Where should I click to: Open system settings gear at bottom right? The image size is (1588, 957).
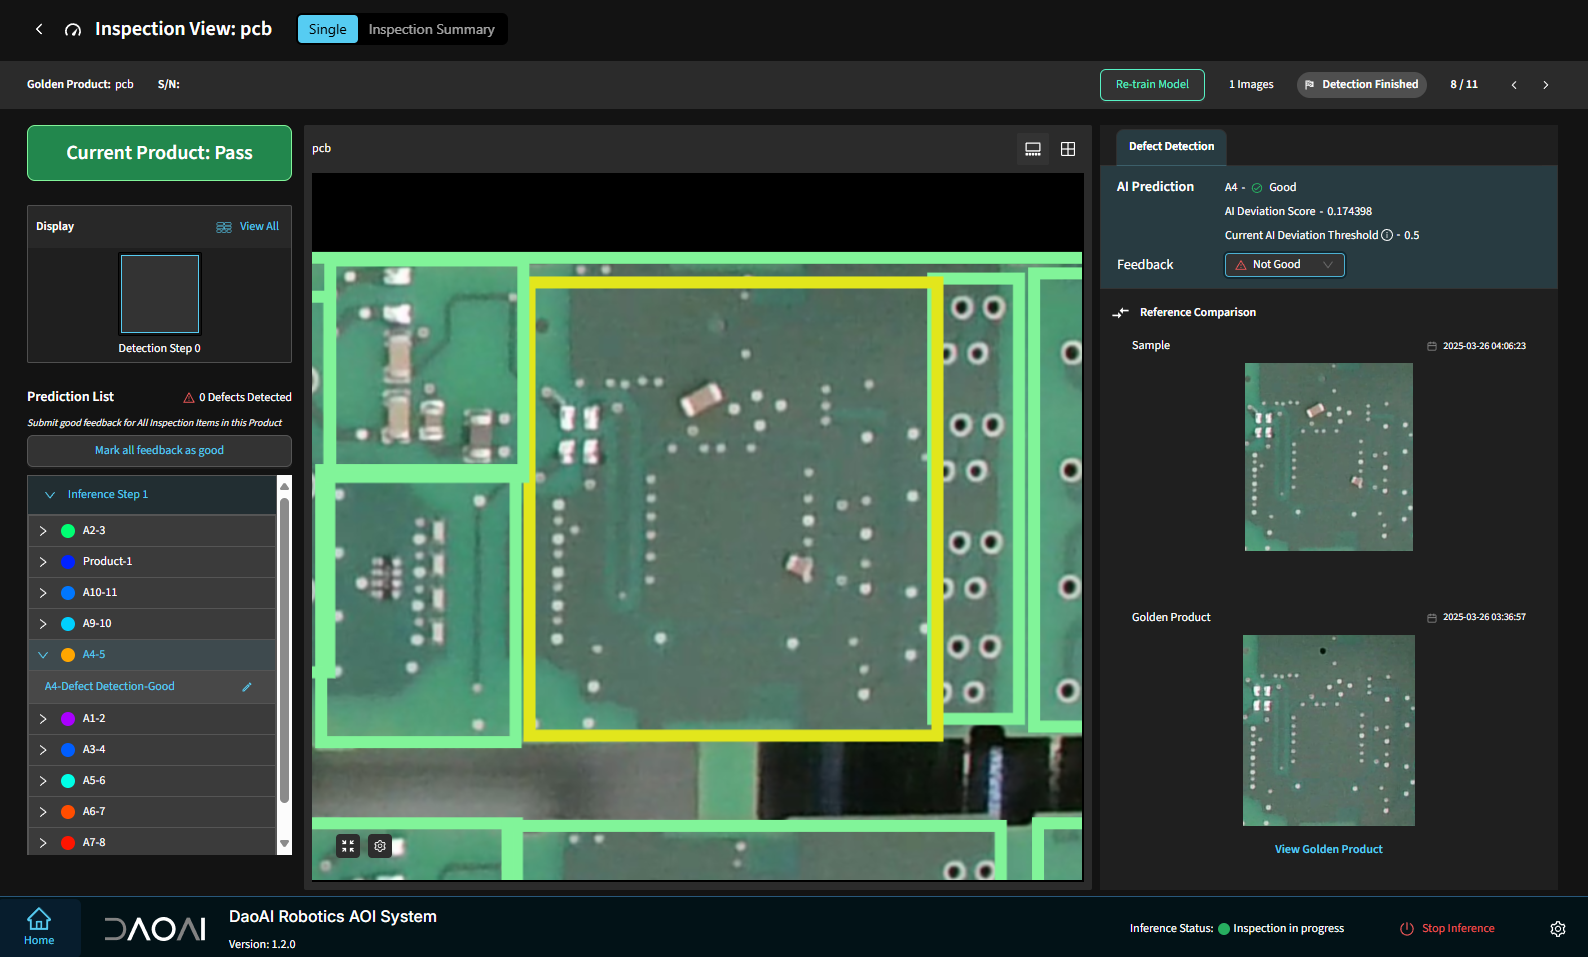(x=1557, y=929)
